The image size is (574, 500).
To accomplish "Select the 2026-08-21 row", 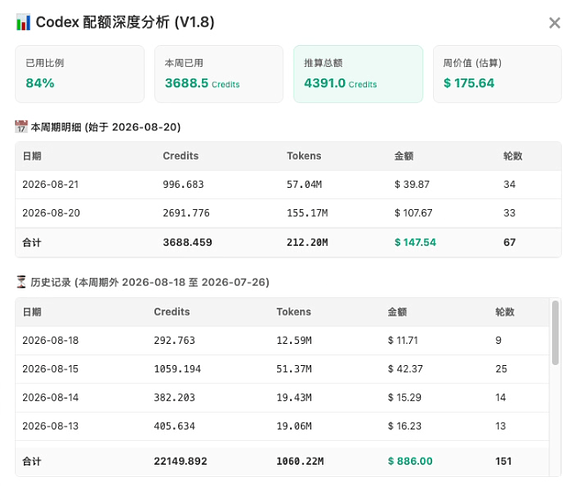I will pos(288,184).
